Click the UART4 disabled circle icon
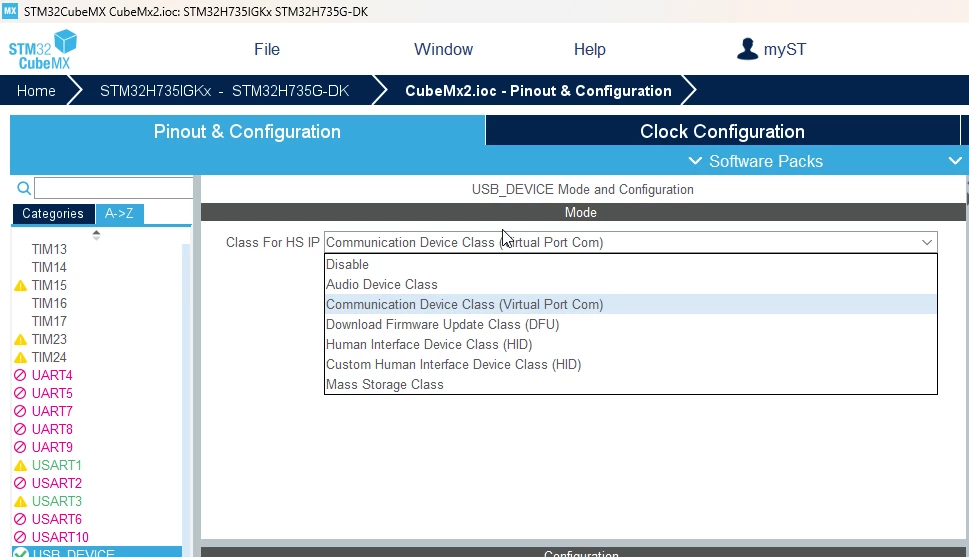 (x=20, y=375)
